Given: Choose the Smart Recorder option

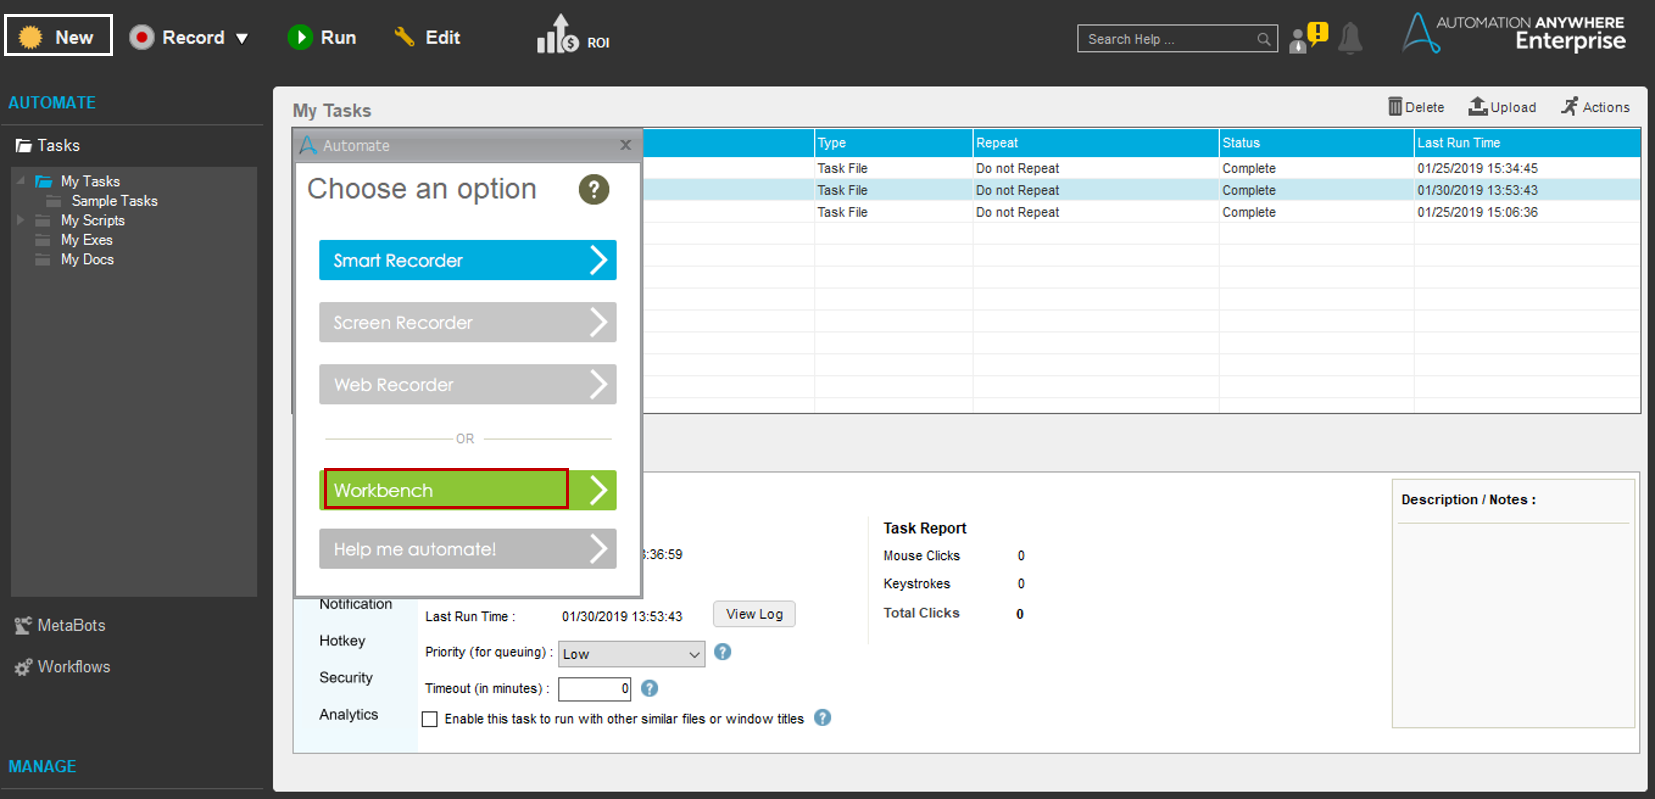Looking at the screenshot, I should point(468,260).
